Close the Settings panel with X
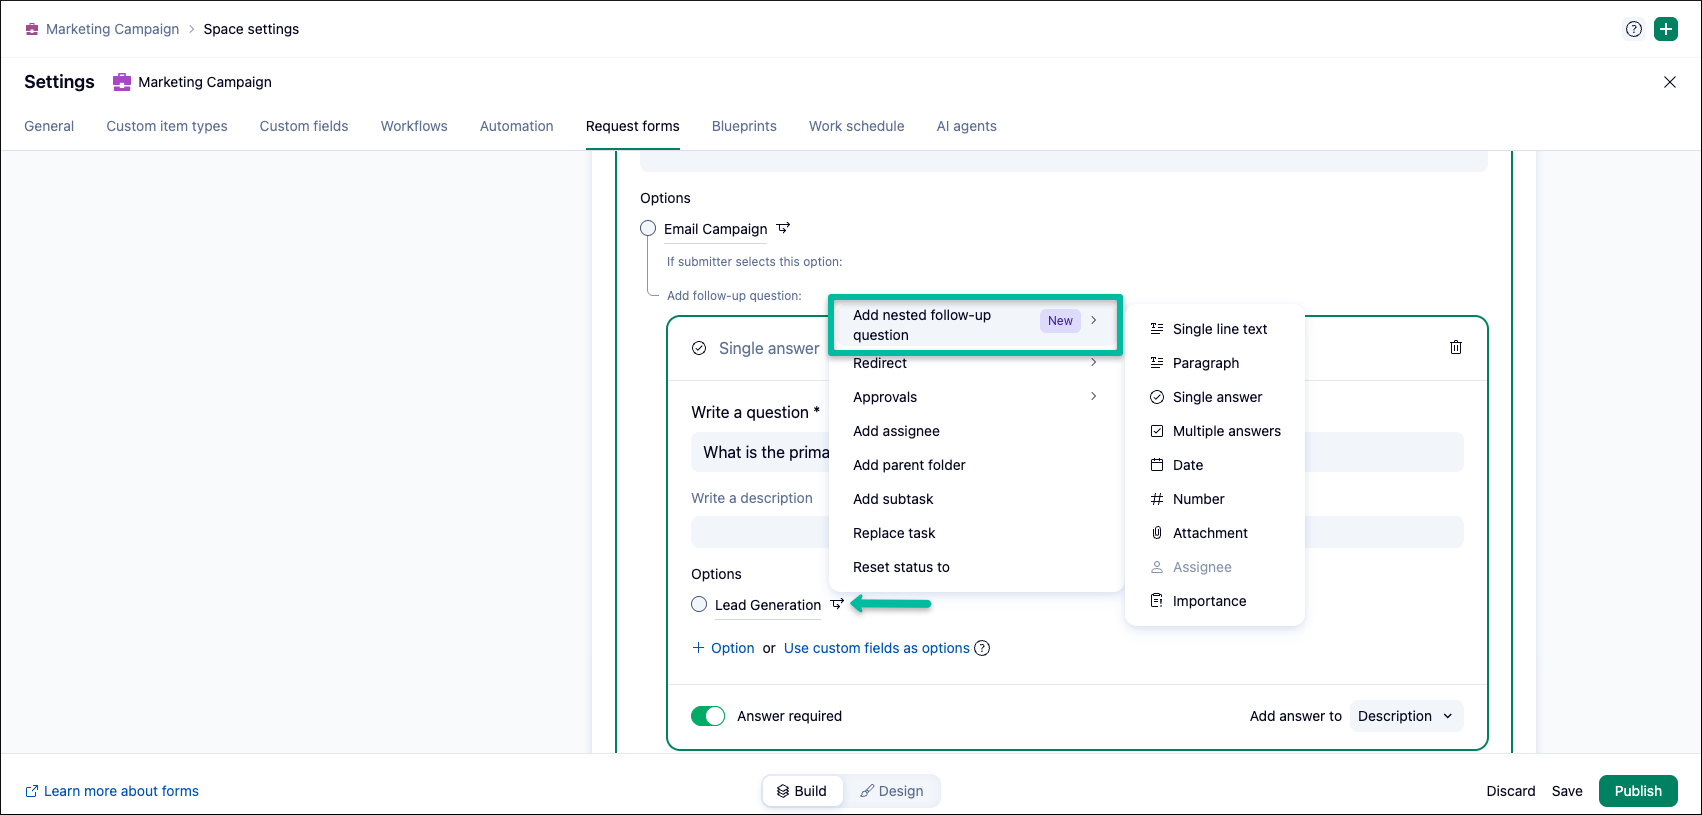Viewport: 1702px width, 815px height. click(x=1670, y=82)
